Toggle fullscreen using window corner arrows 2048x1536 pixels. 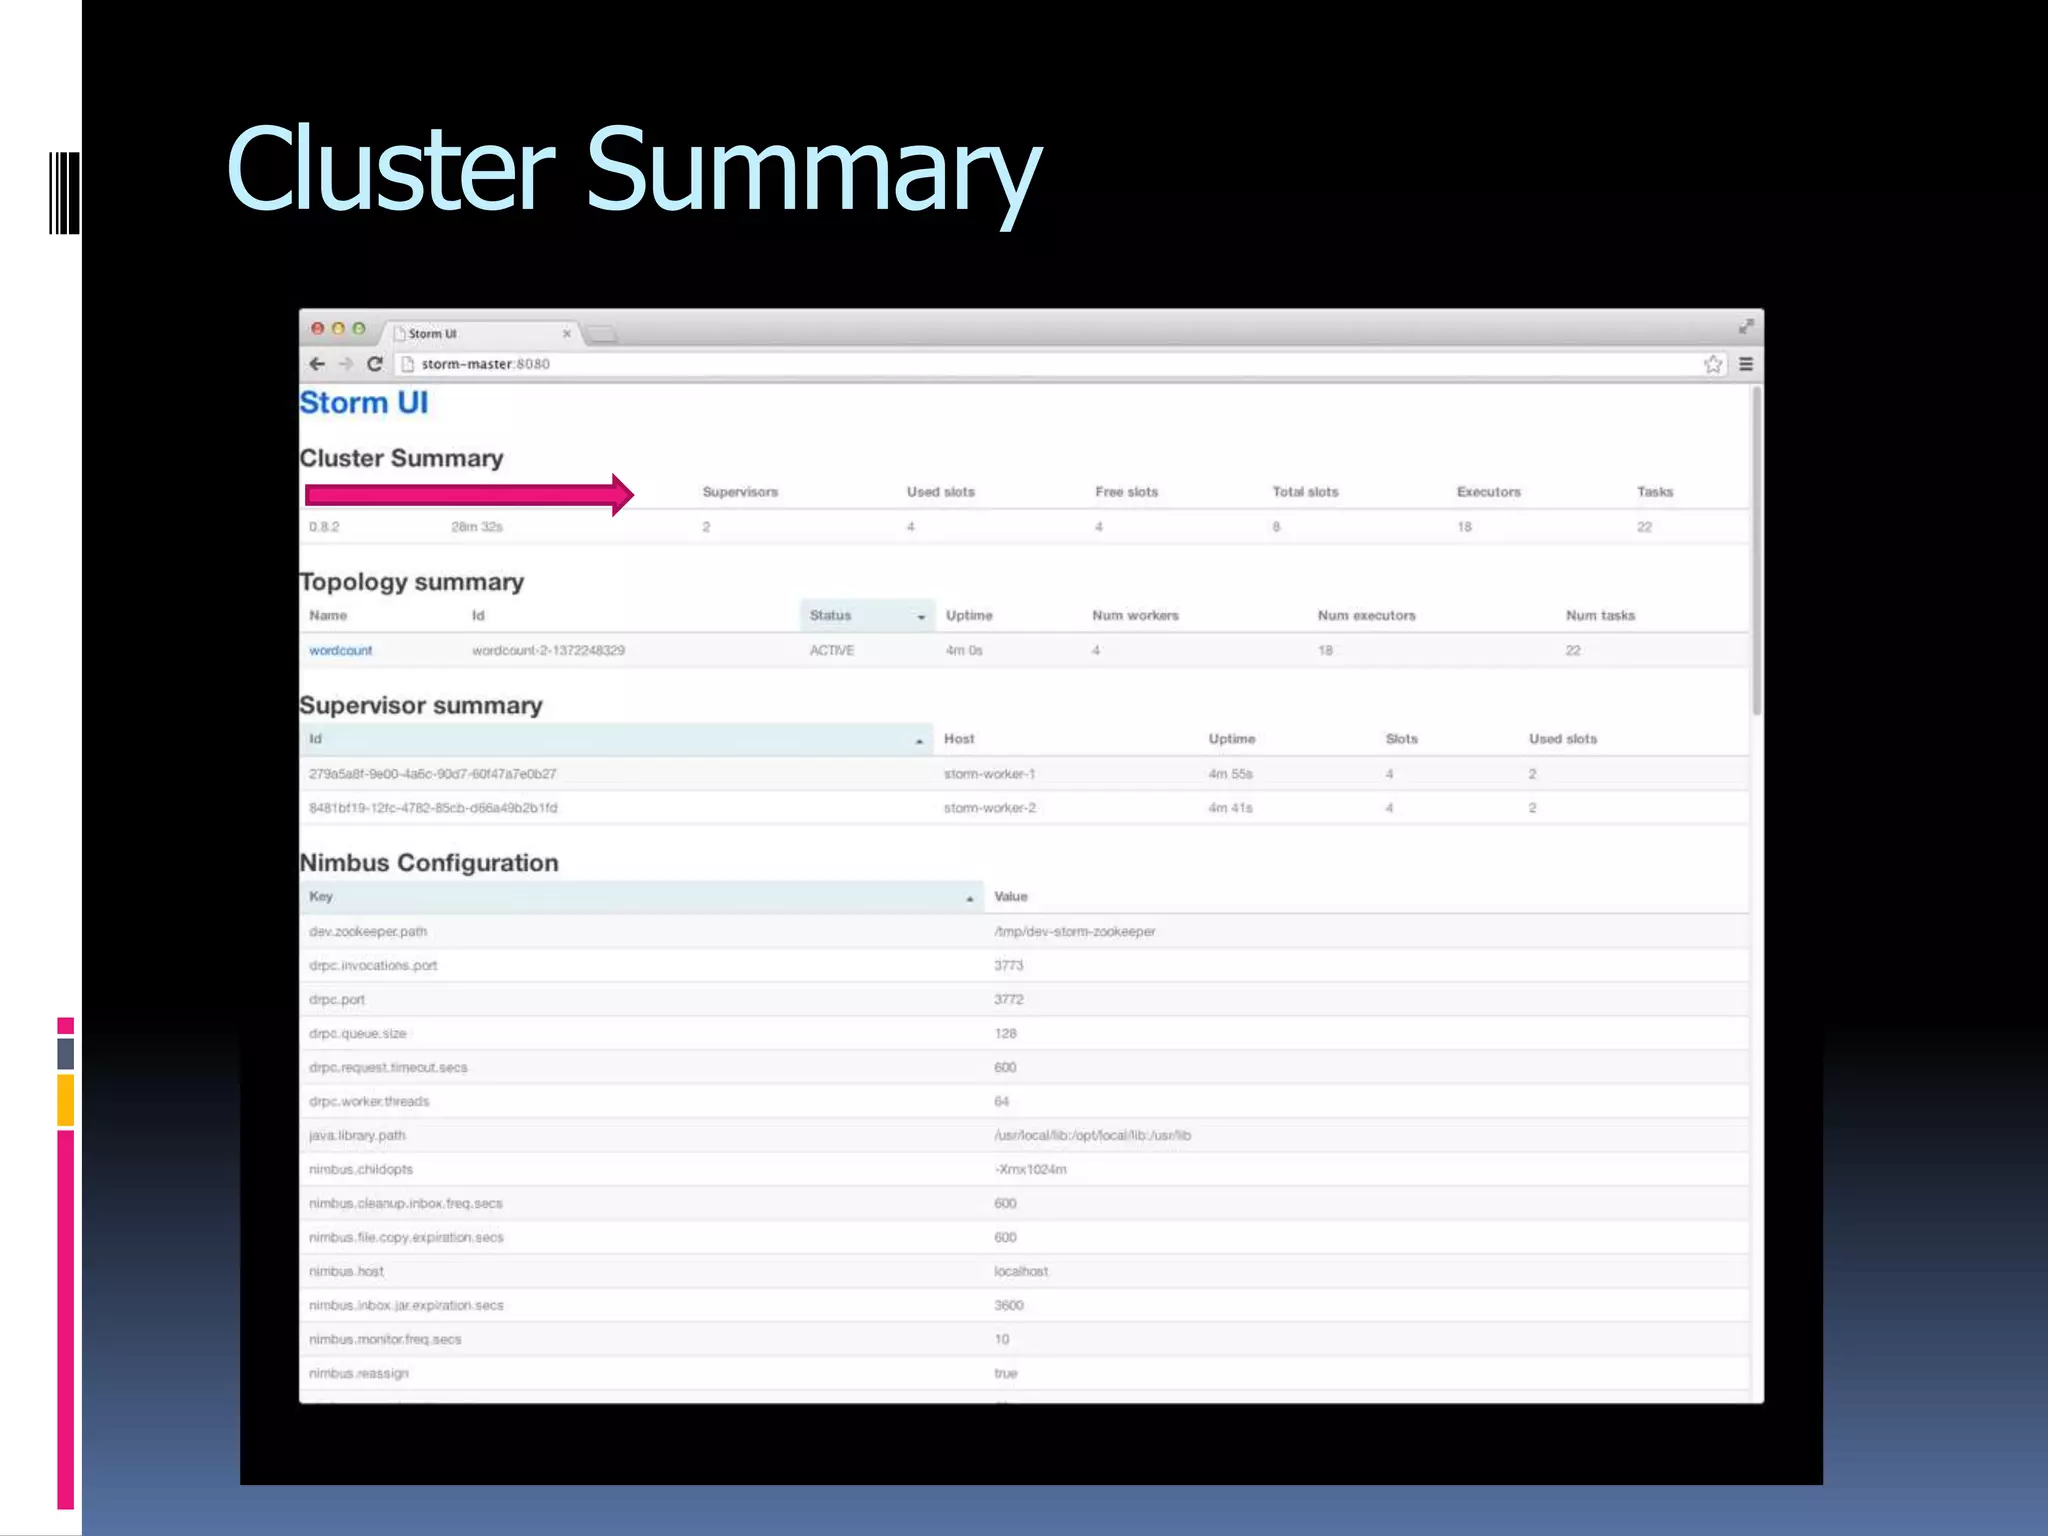1746,327
